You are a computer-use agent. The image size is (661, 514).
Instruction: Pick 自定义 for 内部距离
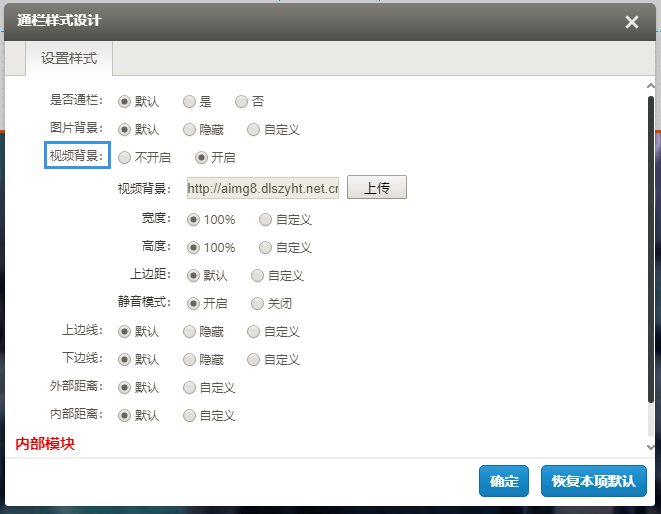(x=189, y=415)
